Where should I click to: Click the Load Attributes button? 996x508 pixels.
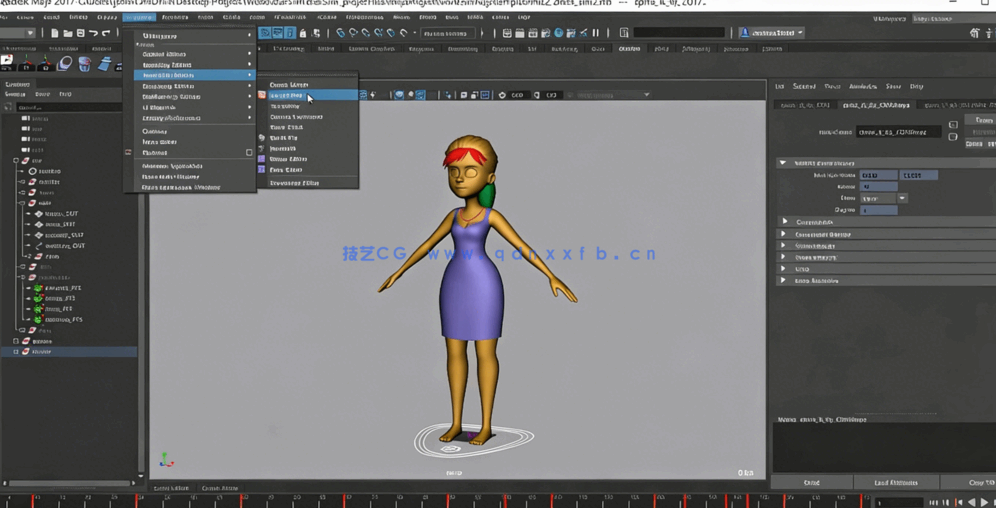tap(895, 482)
